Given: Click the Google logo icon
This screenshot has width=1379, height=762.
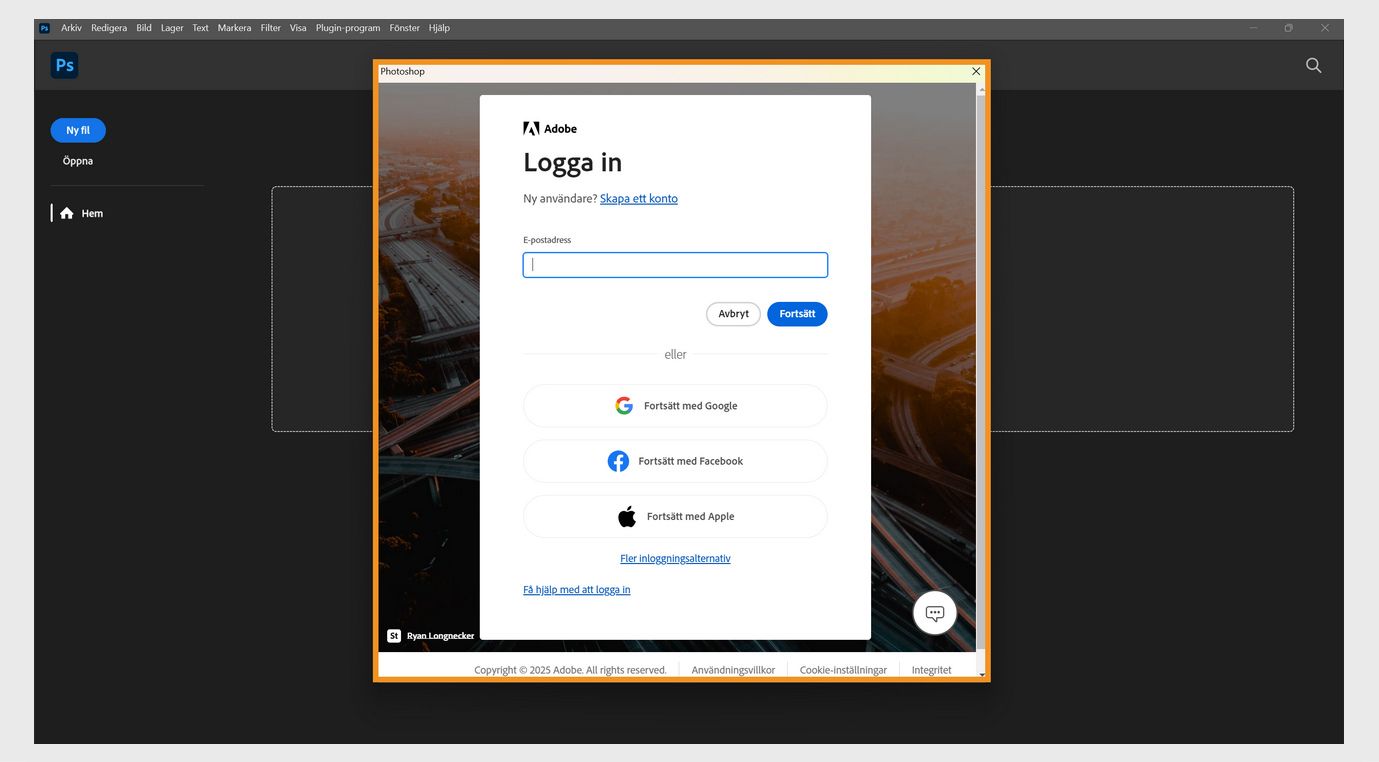Looking at the screenshot, I should 624,406.
